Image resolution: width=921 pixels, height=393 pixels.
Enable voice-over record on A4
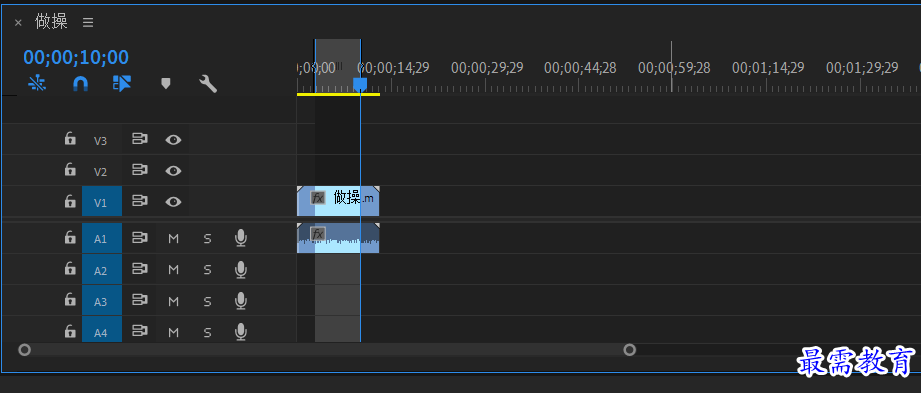[241, 332]
